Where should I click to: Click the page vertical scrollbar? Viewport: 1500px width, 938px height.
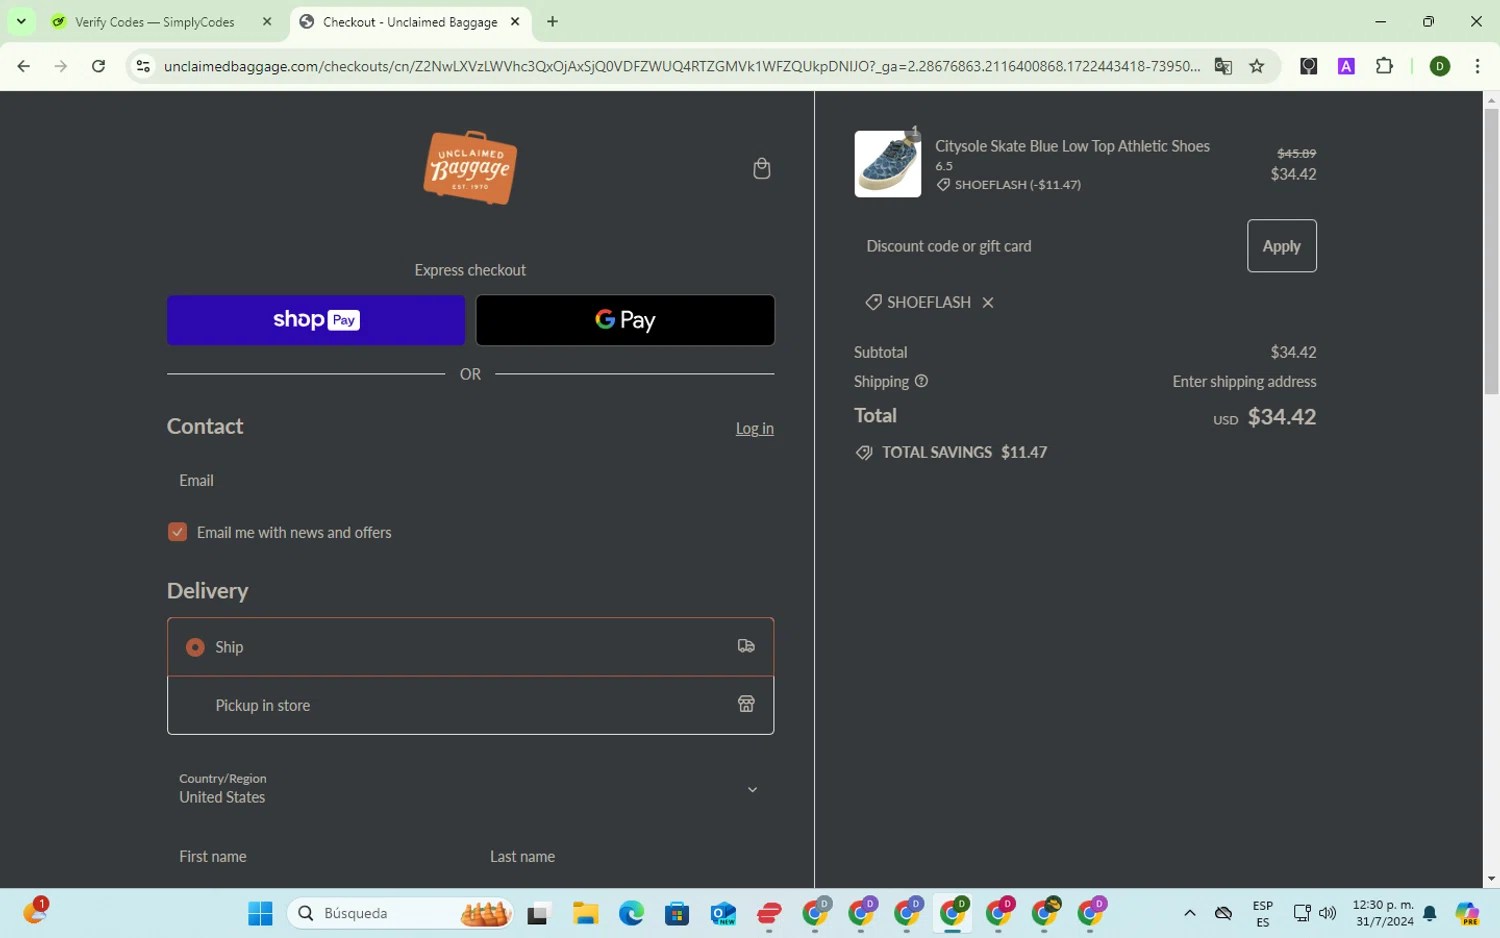click(1491, 250)
